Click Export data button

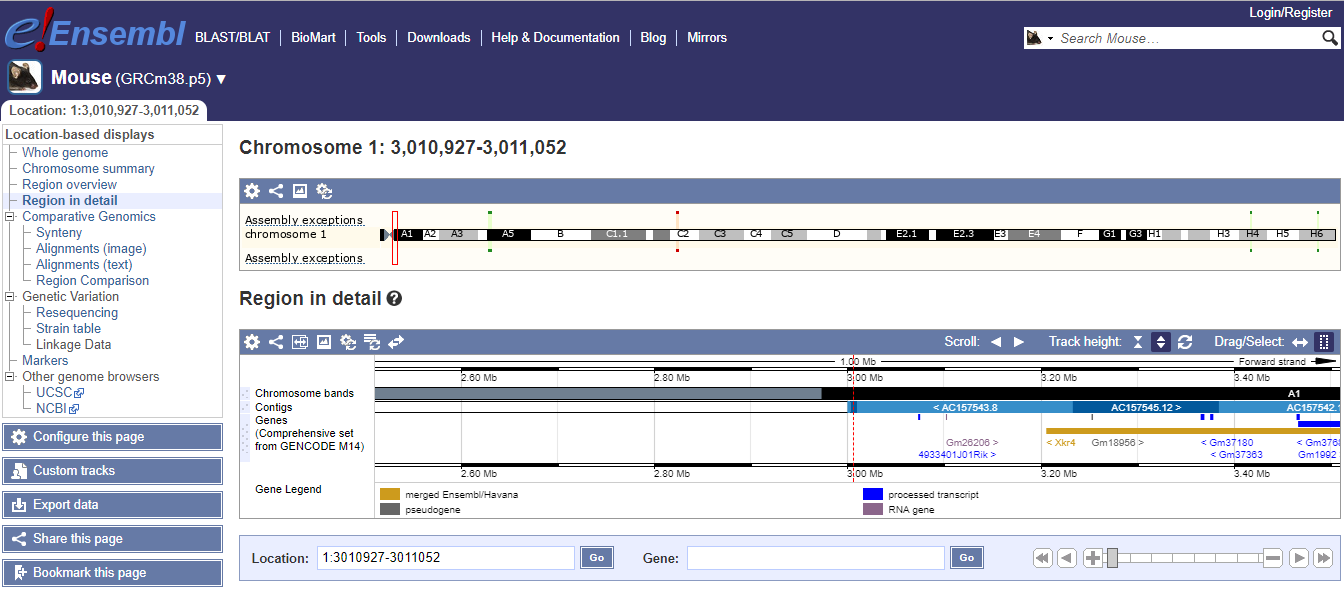click(112, 505)
